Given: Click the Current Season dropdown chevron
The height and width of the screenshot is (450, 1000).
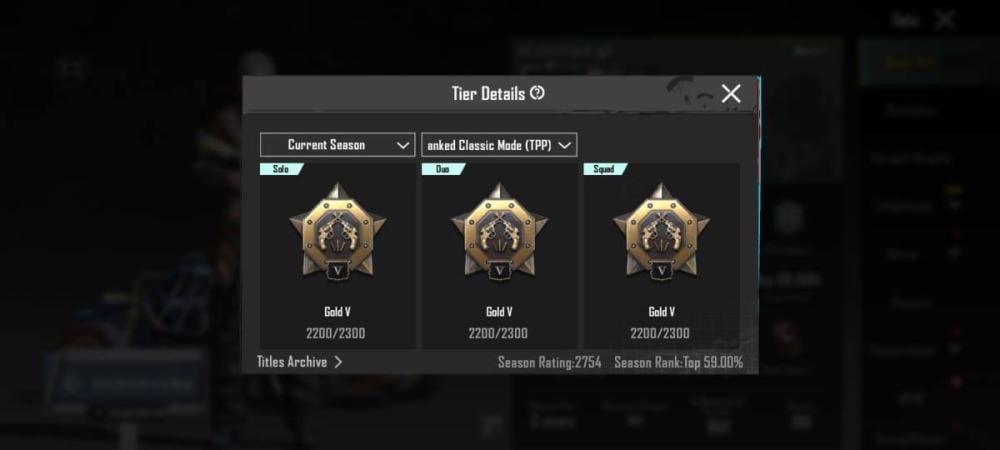Looking at the screenshot, I should [402, 145].
